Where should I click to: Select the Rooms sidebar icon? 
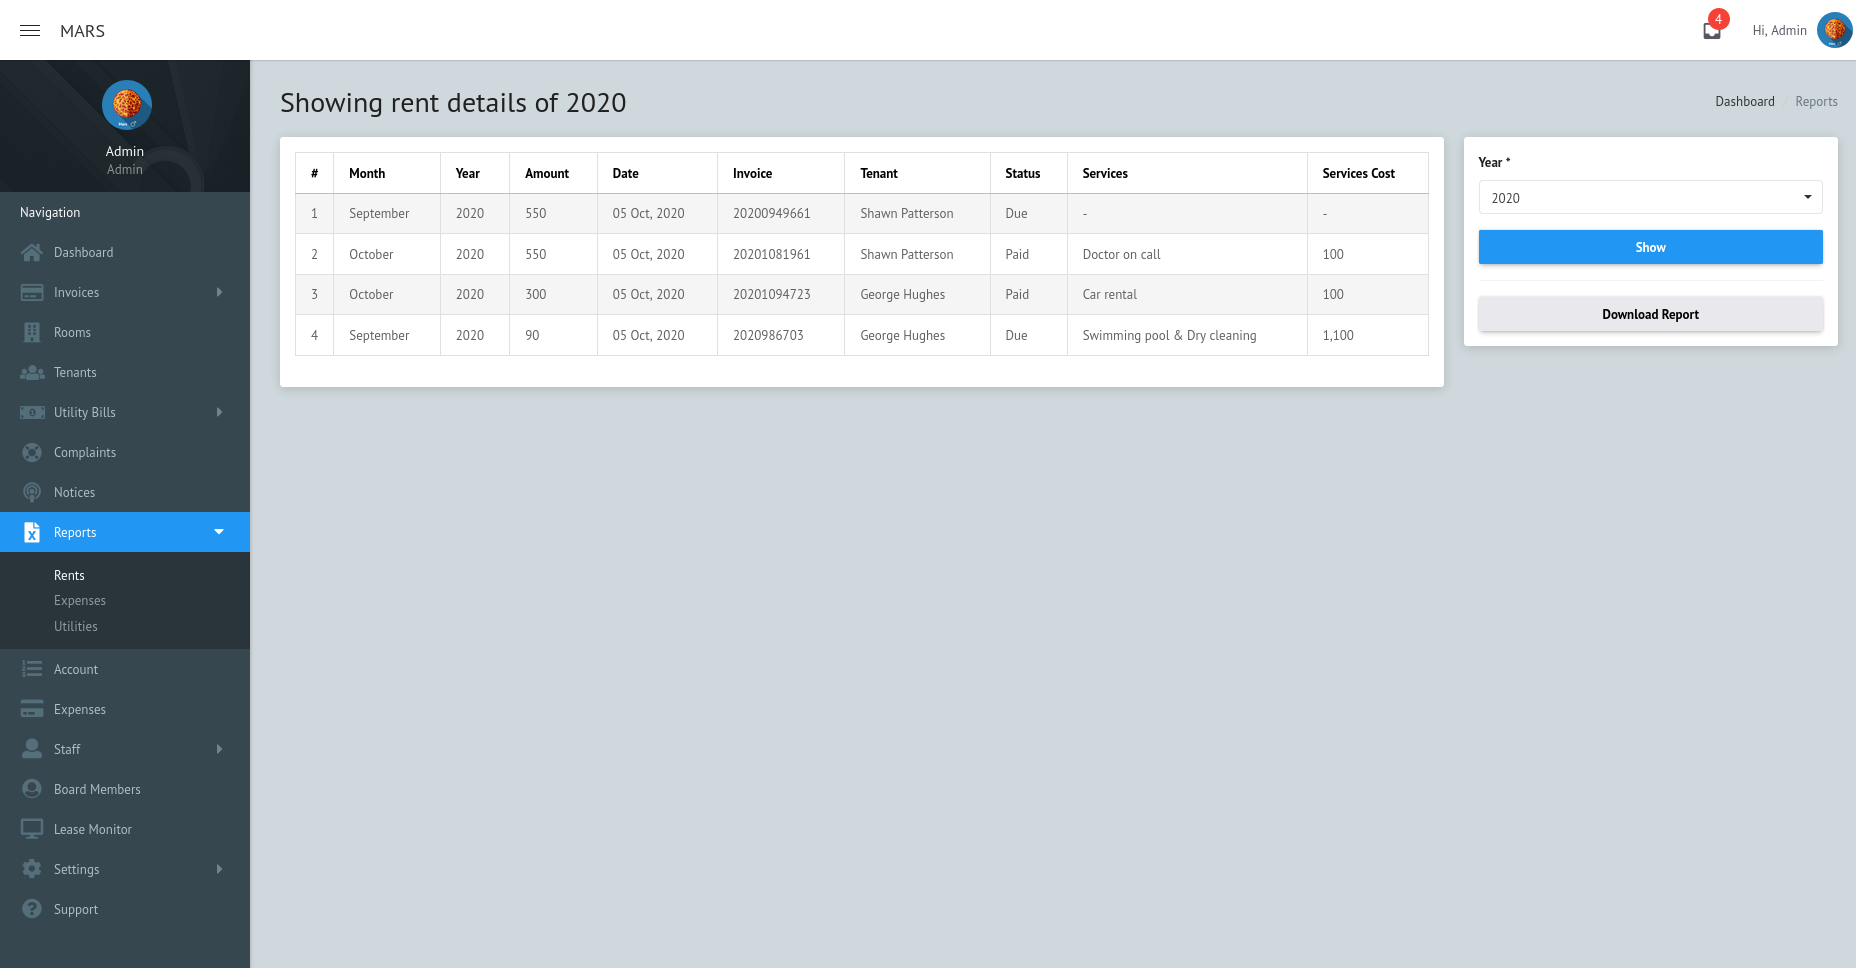[x=32, y=332]
